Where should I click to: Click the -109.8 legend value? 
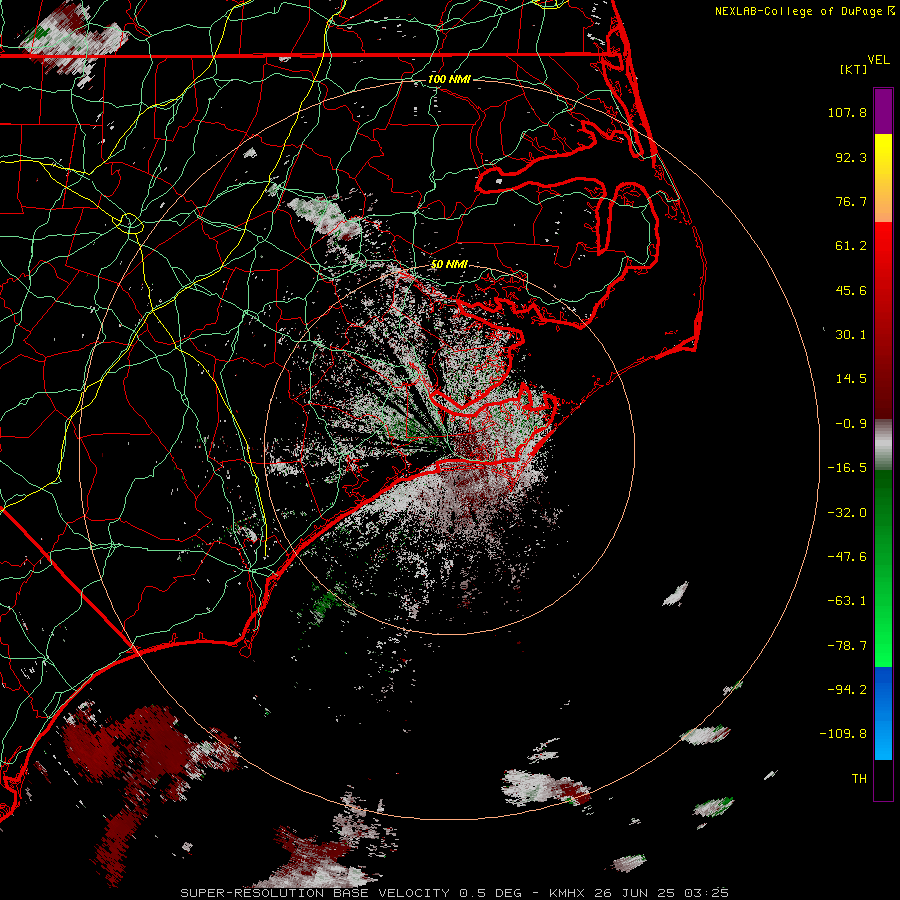pyautogui.click(x=843, y=734)
